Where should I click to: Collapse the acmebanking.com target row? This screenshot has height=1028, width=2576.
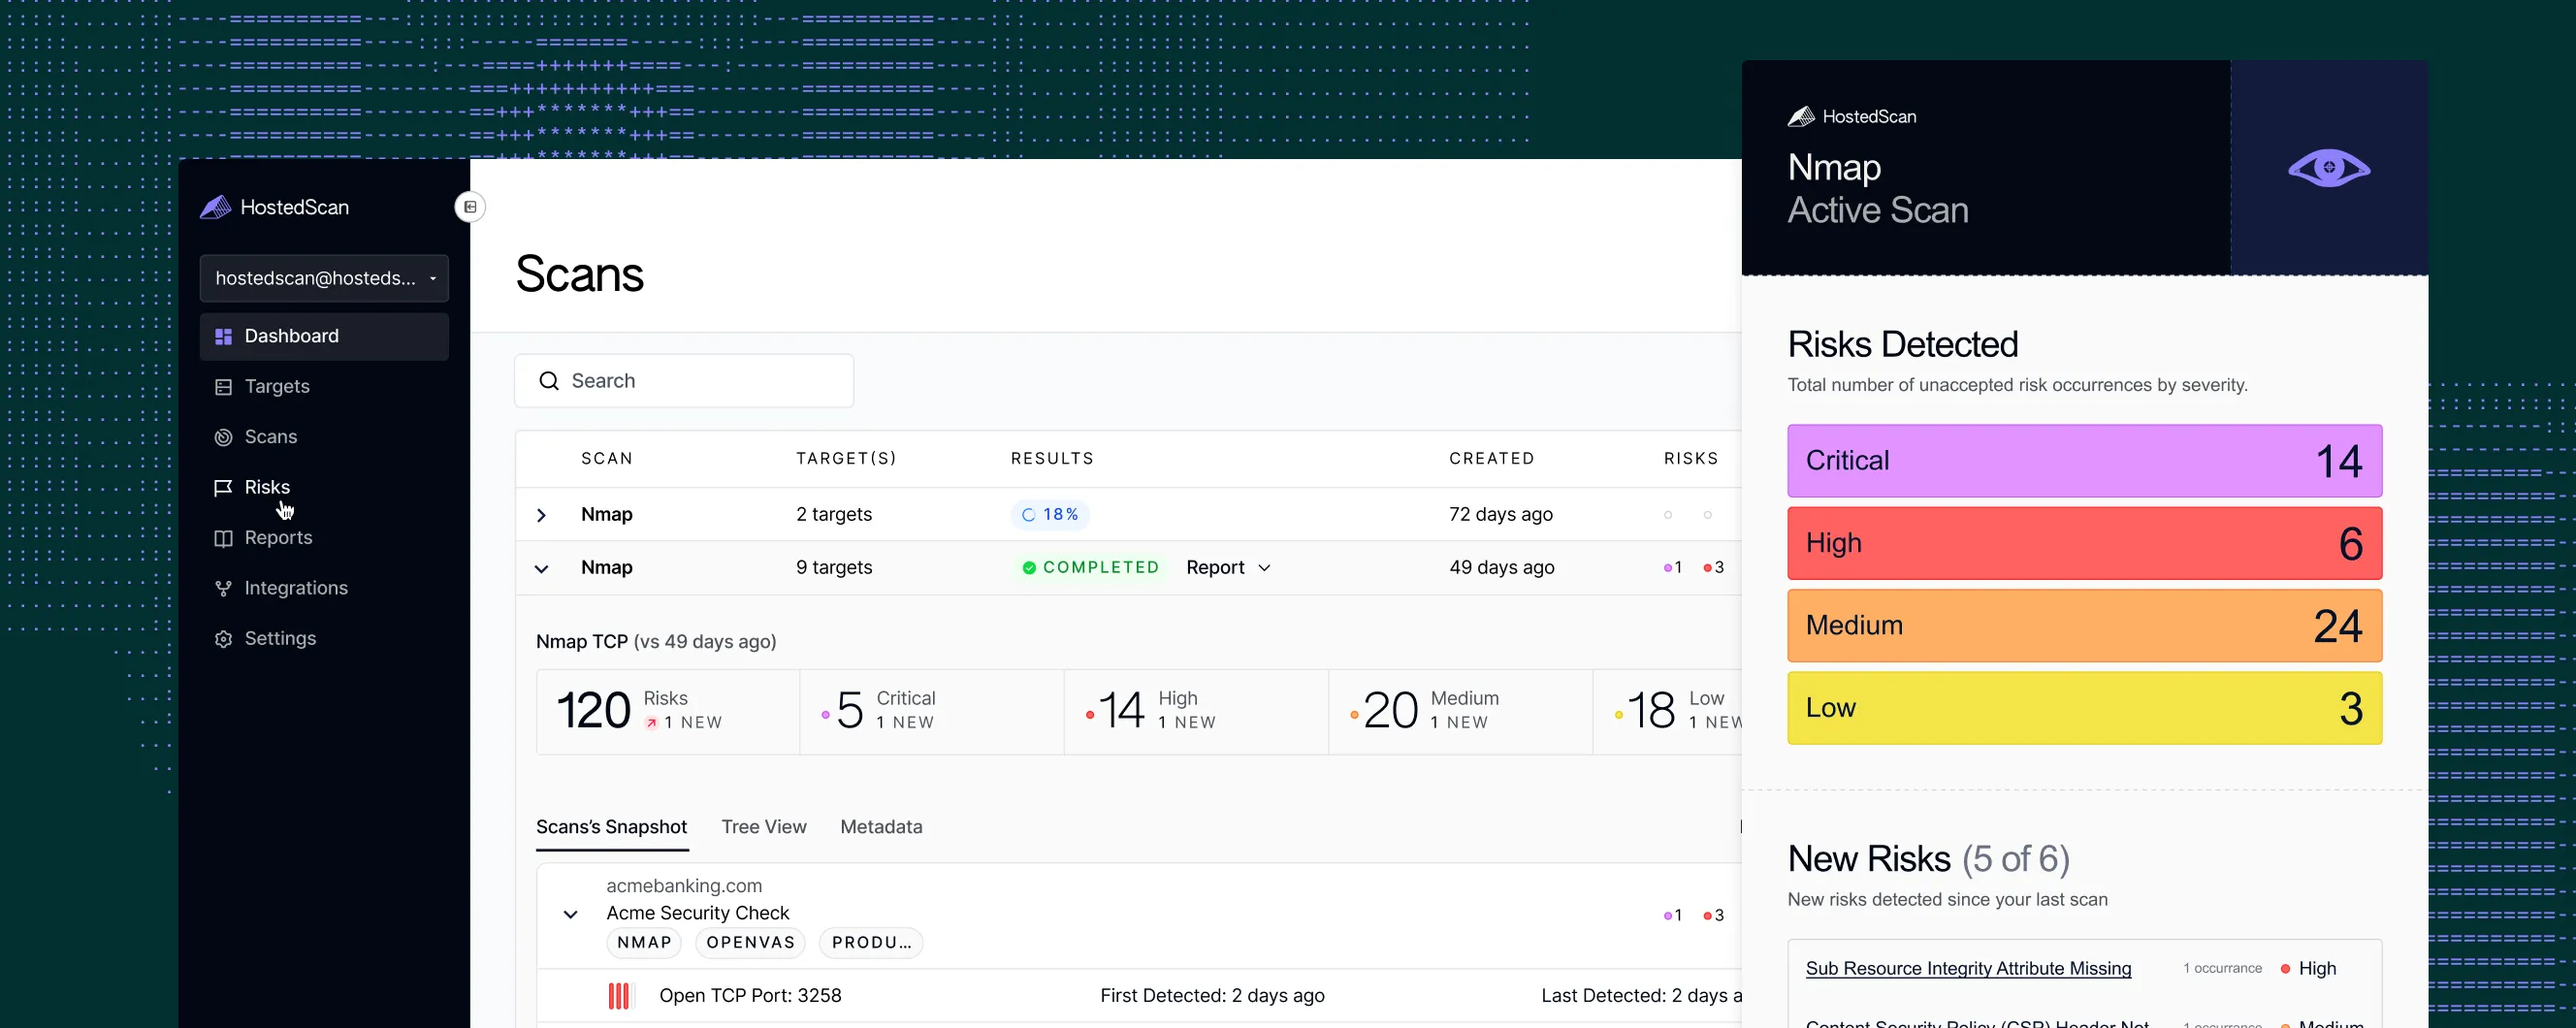click(x=570, y=914)
